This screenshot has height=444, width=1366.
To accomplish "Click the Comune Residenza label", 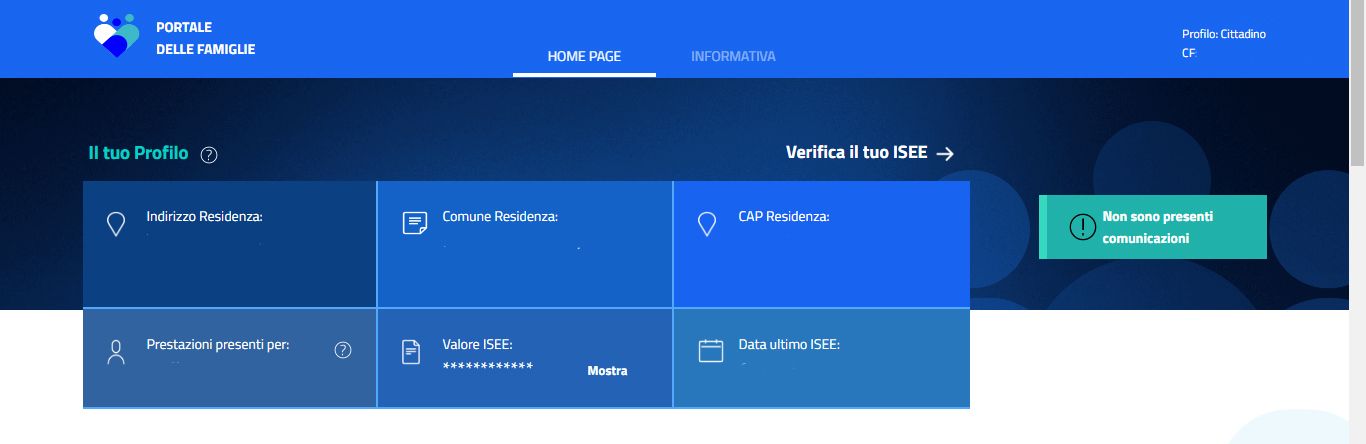I will point(500,216).
